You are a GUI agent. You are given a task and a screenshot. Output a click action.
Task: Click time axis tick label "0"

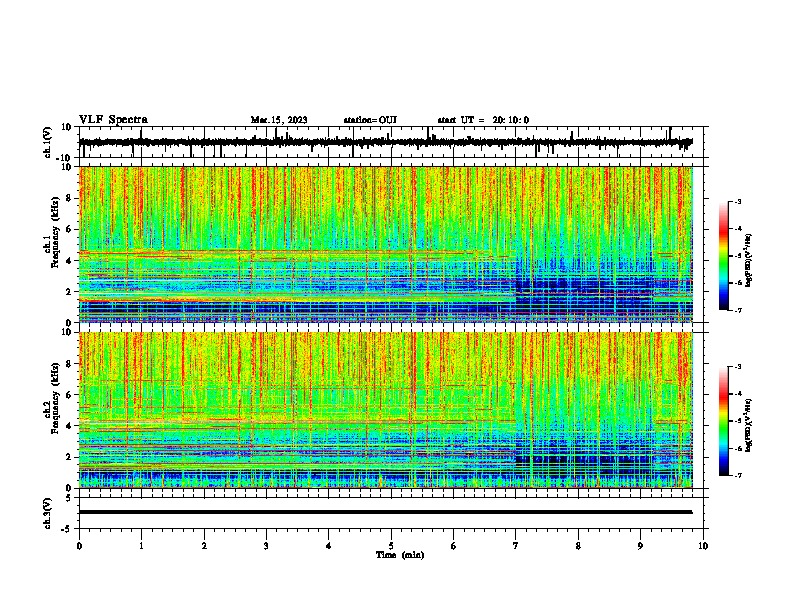[79, 546]
